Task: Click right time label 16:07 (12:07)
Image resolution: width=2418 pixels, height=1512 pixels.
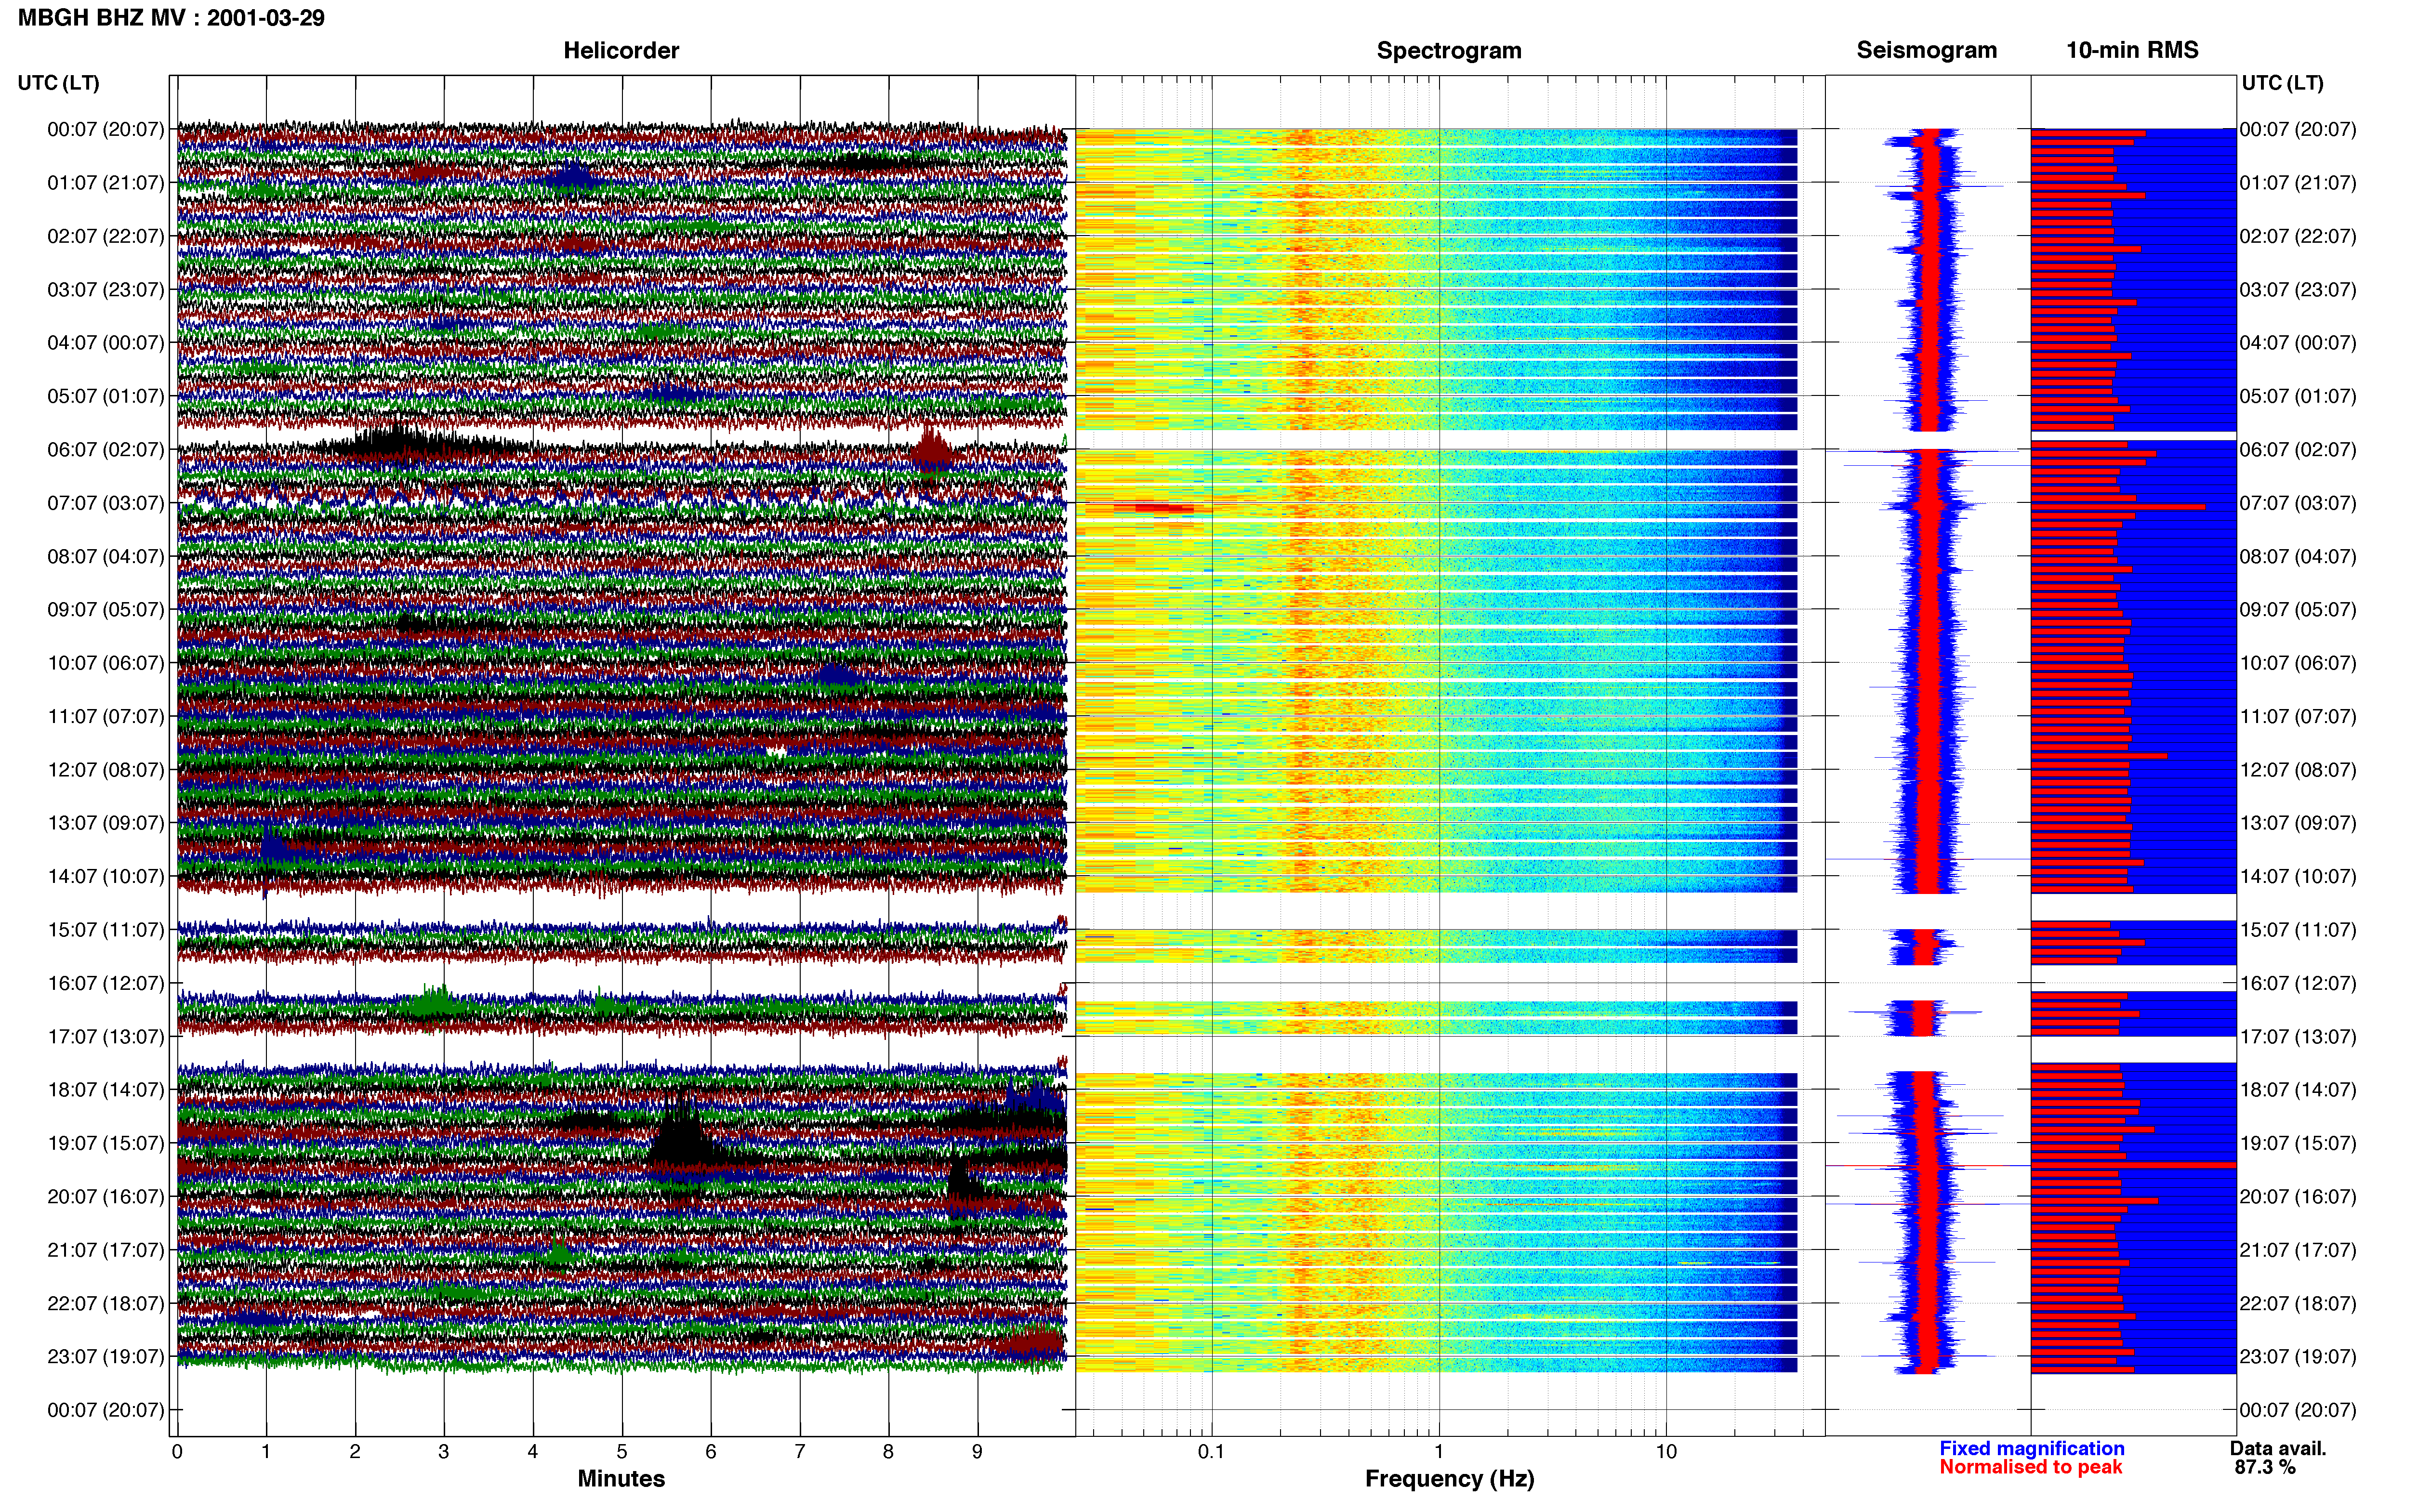Action: [x=2298, y=983]
